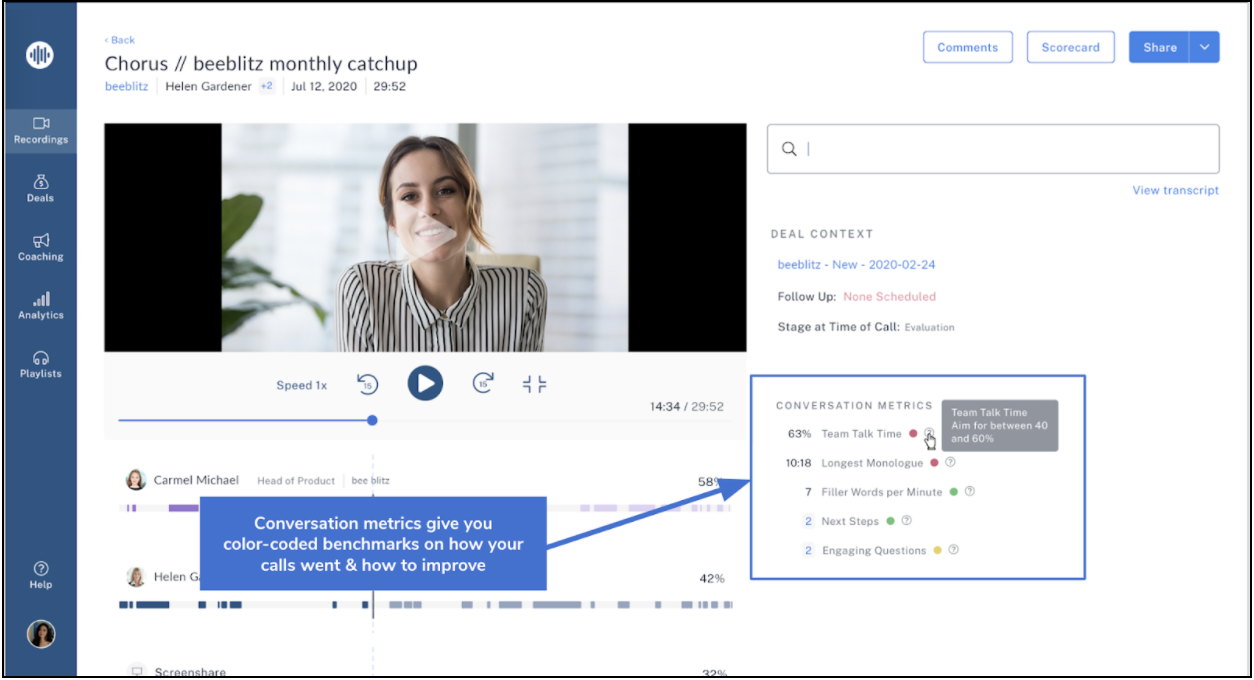Click the search magnifier icon
The width and height of the screenshot is (1254, 680).
pos(789,149)
